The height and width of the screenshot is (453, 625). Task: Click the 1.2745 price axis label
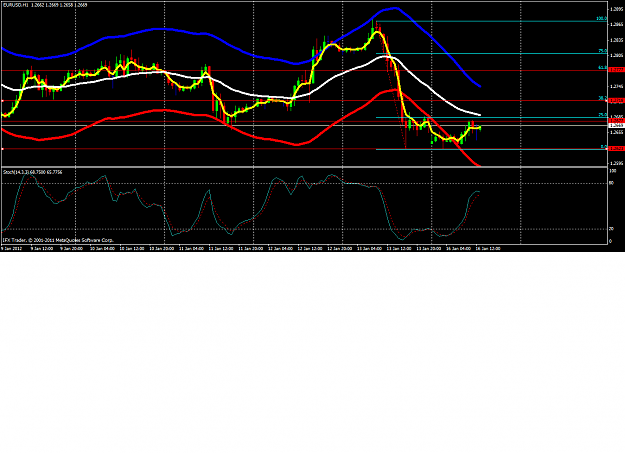[616, 86]
